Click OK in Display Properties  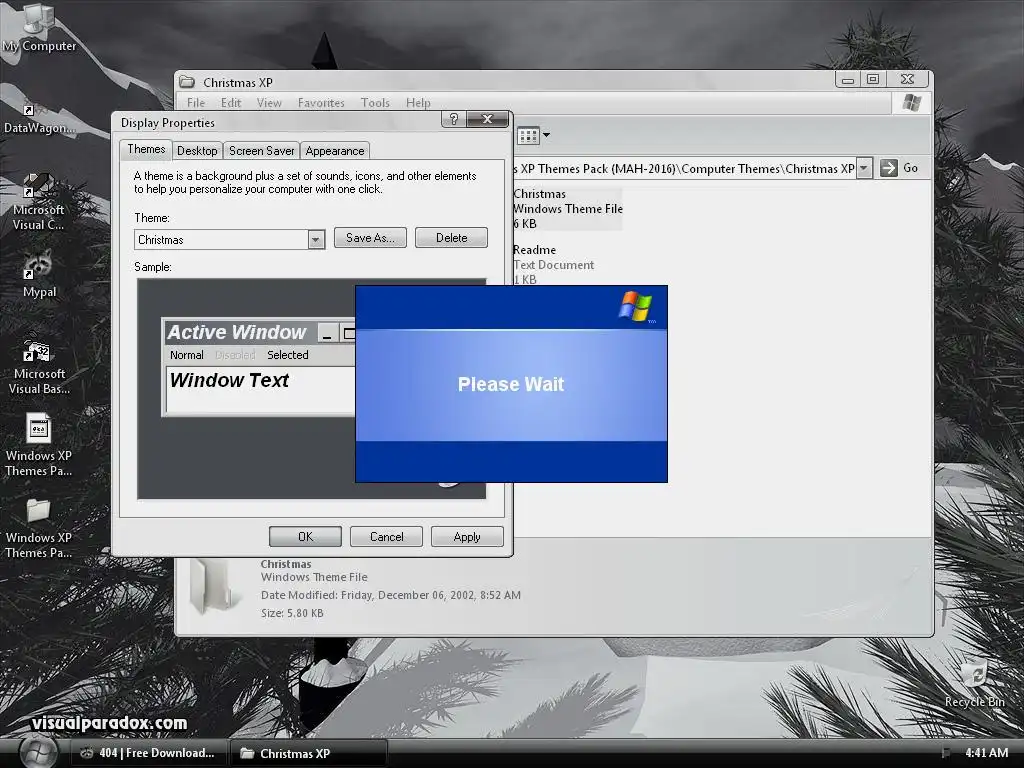point(305,537)
